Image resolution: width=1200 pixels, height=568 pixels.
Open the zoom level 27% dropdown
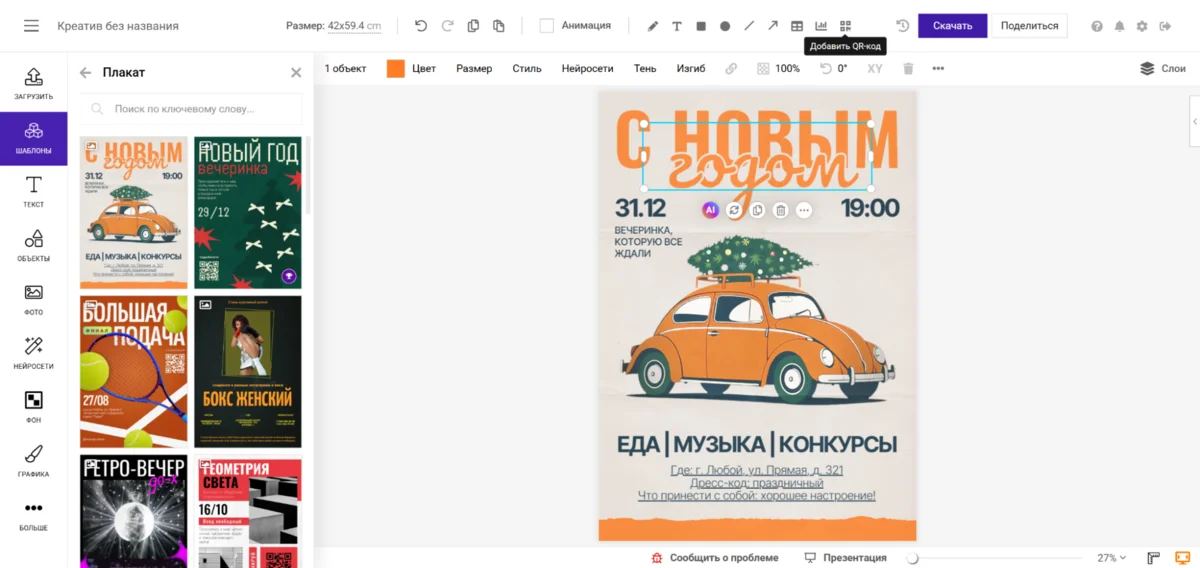pyautogui.click(x=1112, y=557)
